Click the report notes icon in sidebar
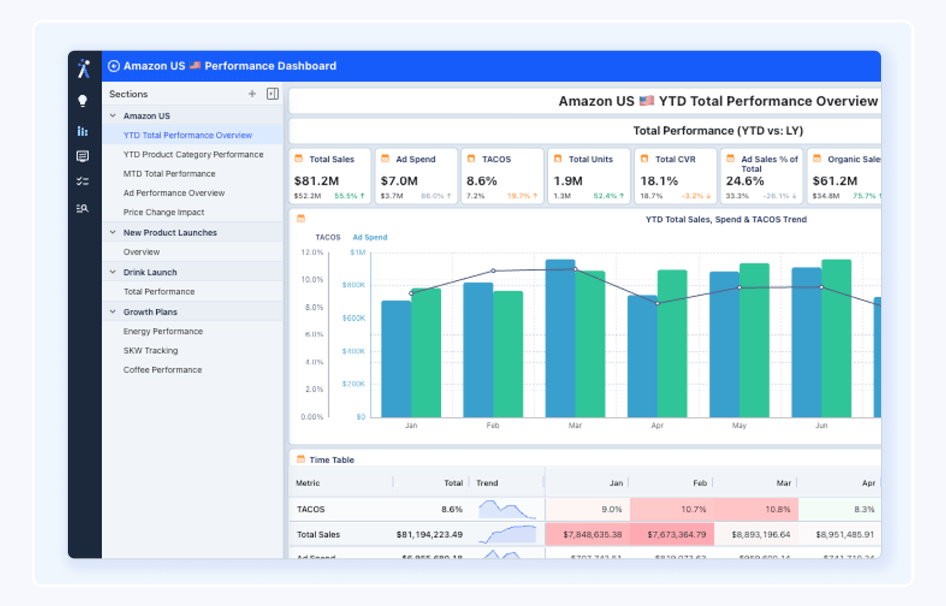946x606 pixels. (x=84, y=157)
